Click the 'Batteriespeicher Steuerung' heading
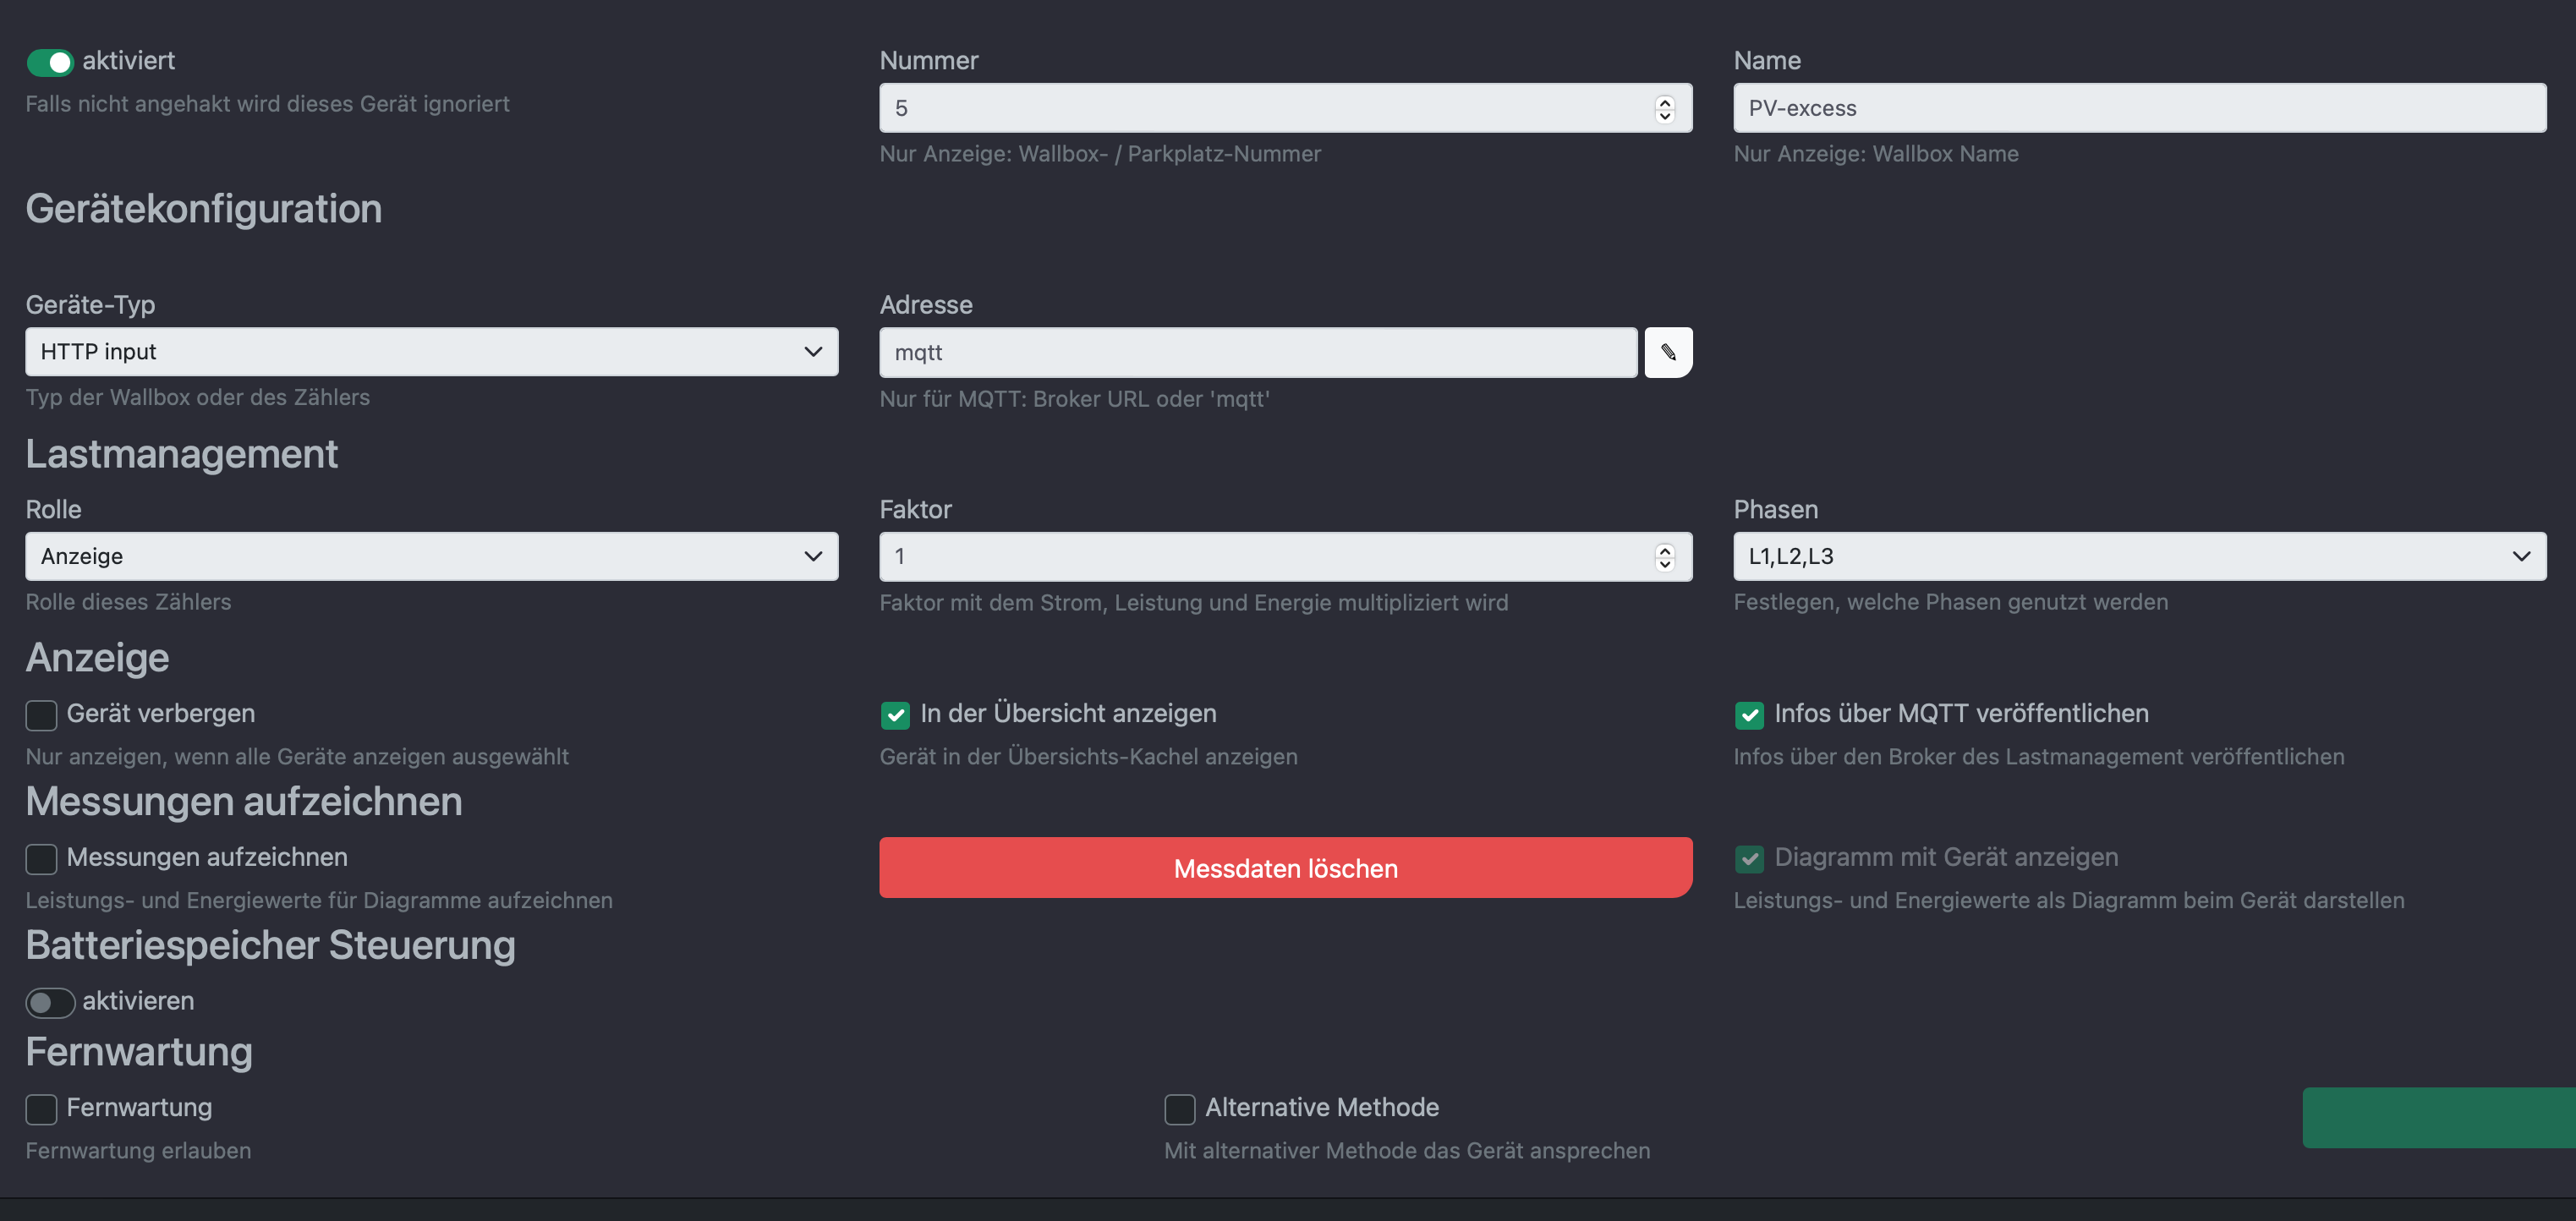 click(271, 946)
